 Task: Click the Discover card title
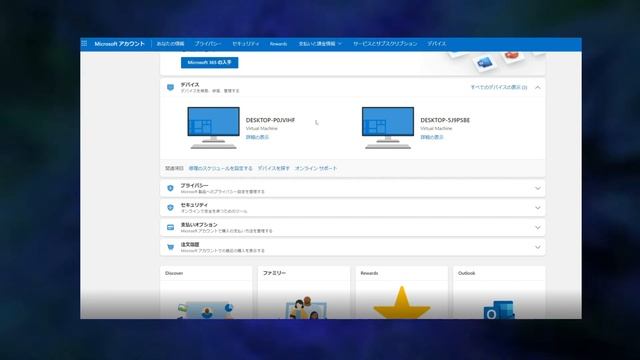(174, 273)
